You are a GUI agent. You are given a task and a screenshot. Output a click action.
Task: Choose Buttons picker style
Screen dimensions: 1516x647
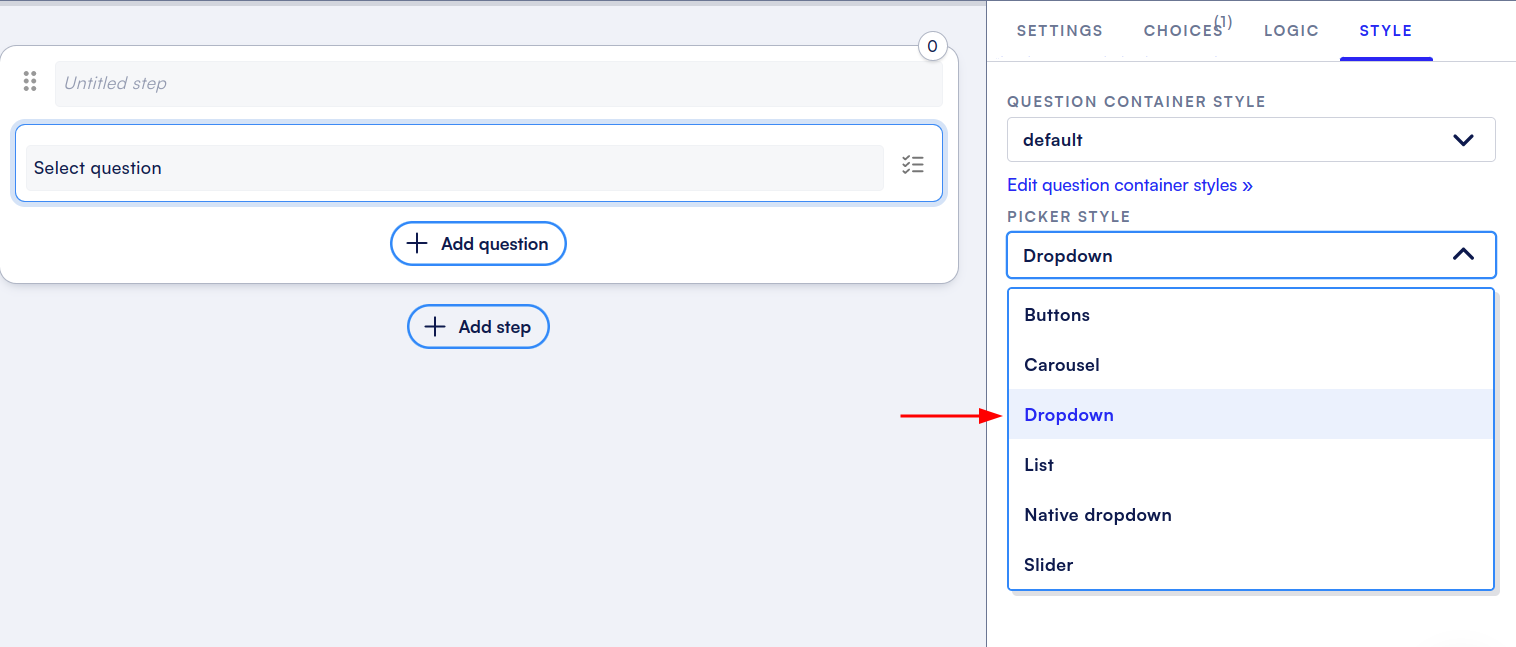point(1057,315)
